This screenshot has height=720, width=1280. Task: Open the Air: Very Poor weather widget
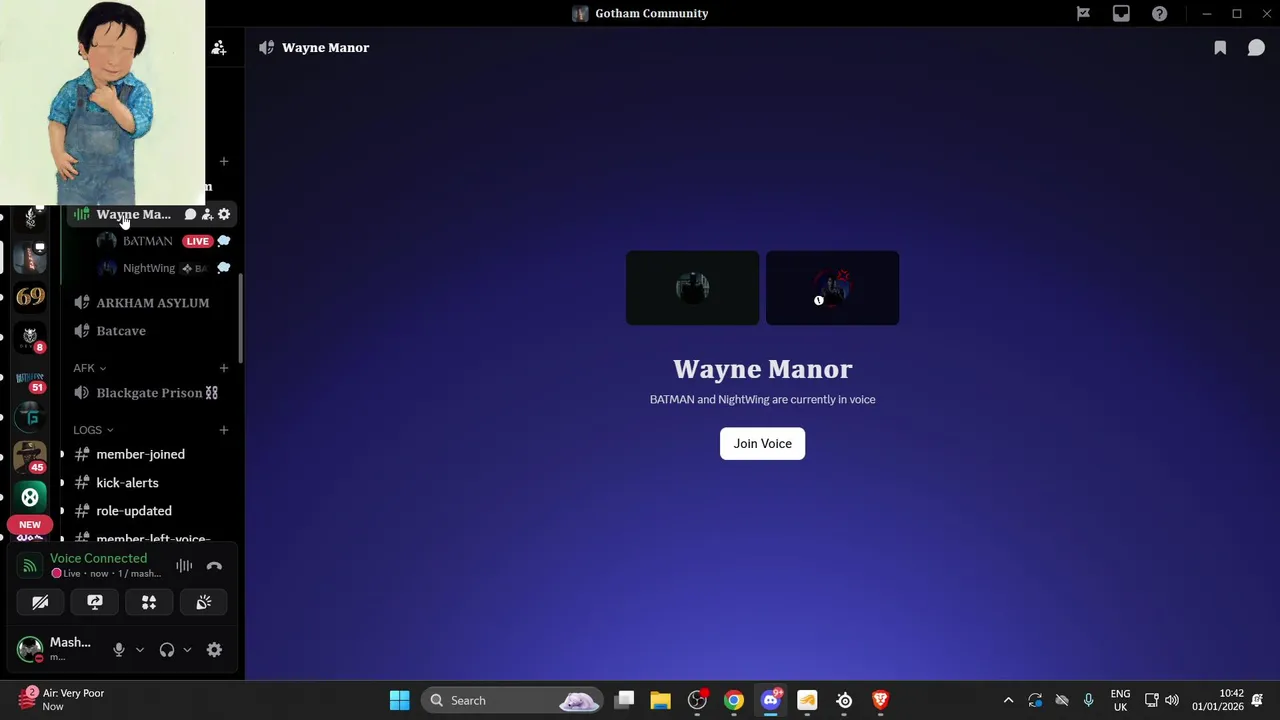(x=62, y=700)
